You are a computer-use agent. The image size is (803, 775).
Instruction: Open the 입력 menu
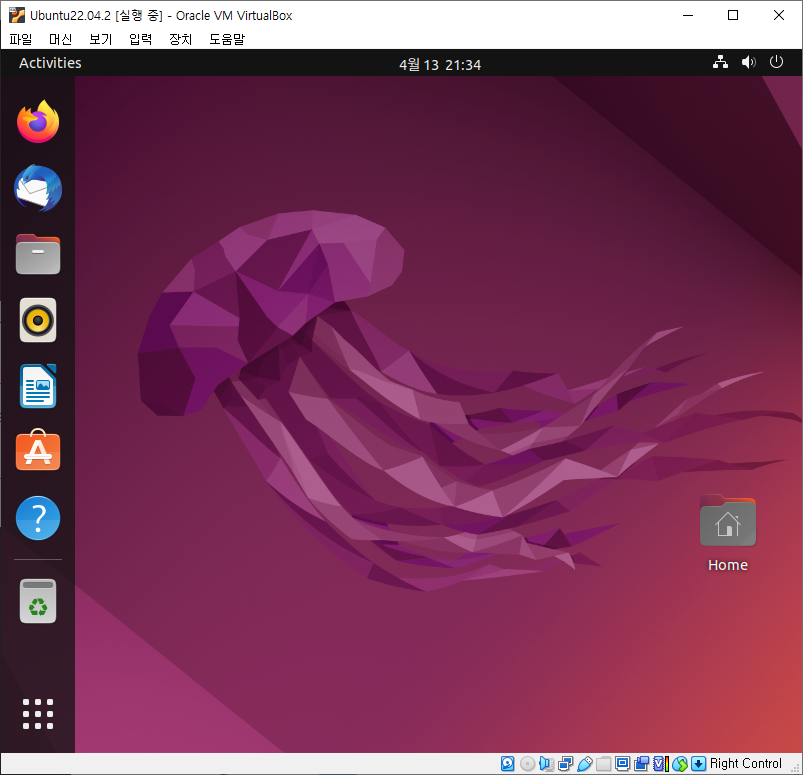click(140, 39)
